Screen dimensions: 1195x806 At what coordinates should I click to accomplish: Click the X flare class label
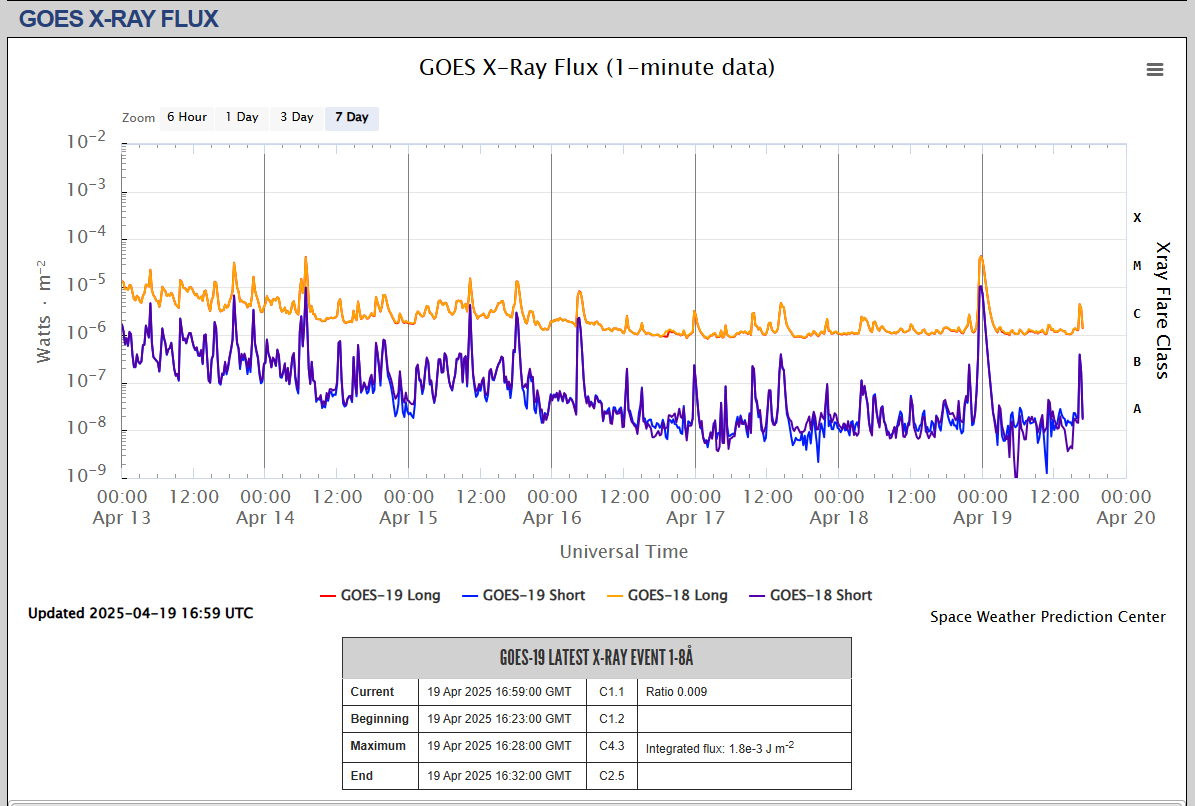[x=1137, y=218]
